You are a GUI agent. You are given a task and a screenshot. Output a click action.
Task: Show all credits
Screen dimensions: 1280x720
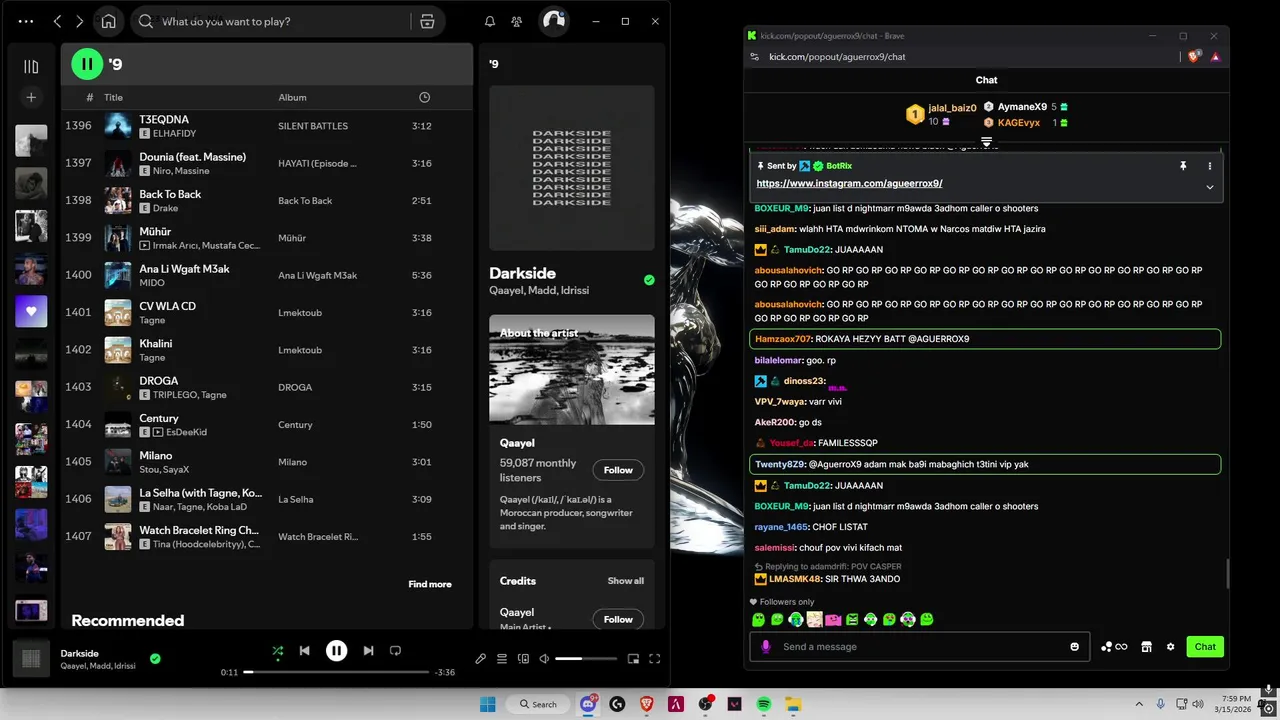[626, 581]
